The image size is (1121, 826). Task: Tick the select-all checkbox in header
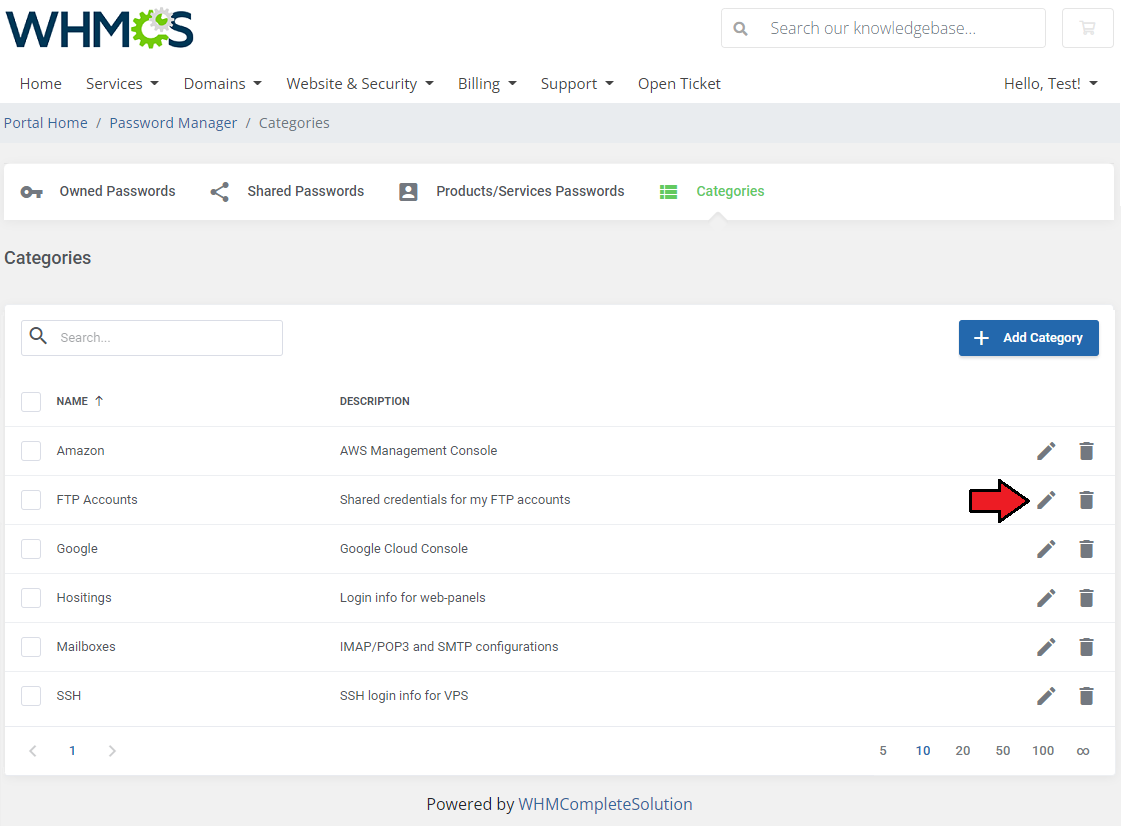31,402
